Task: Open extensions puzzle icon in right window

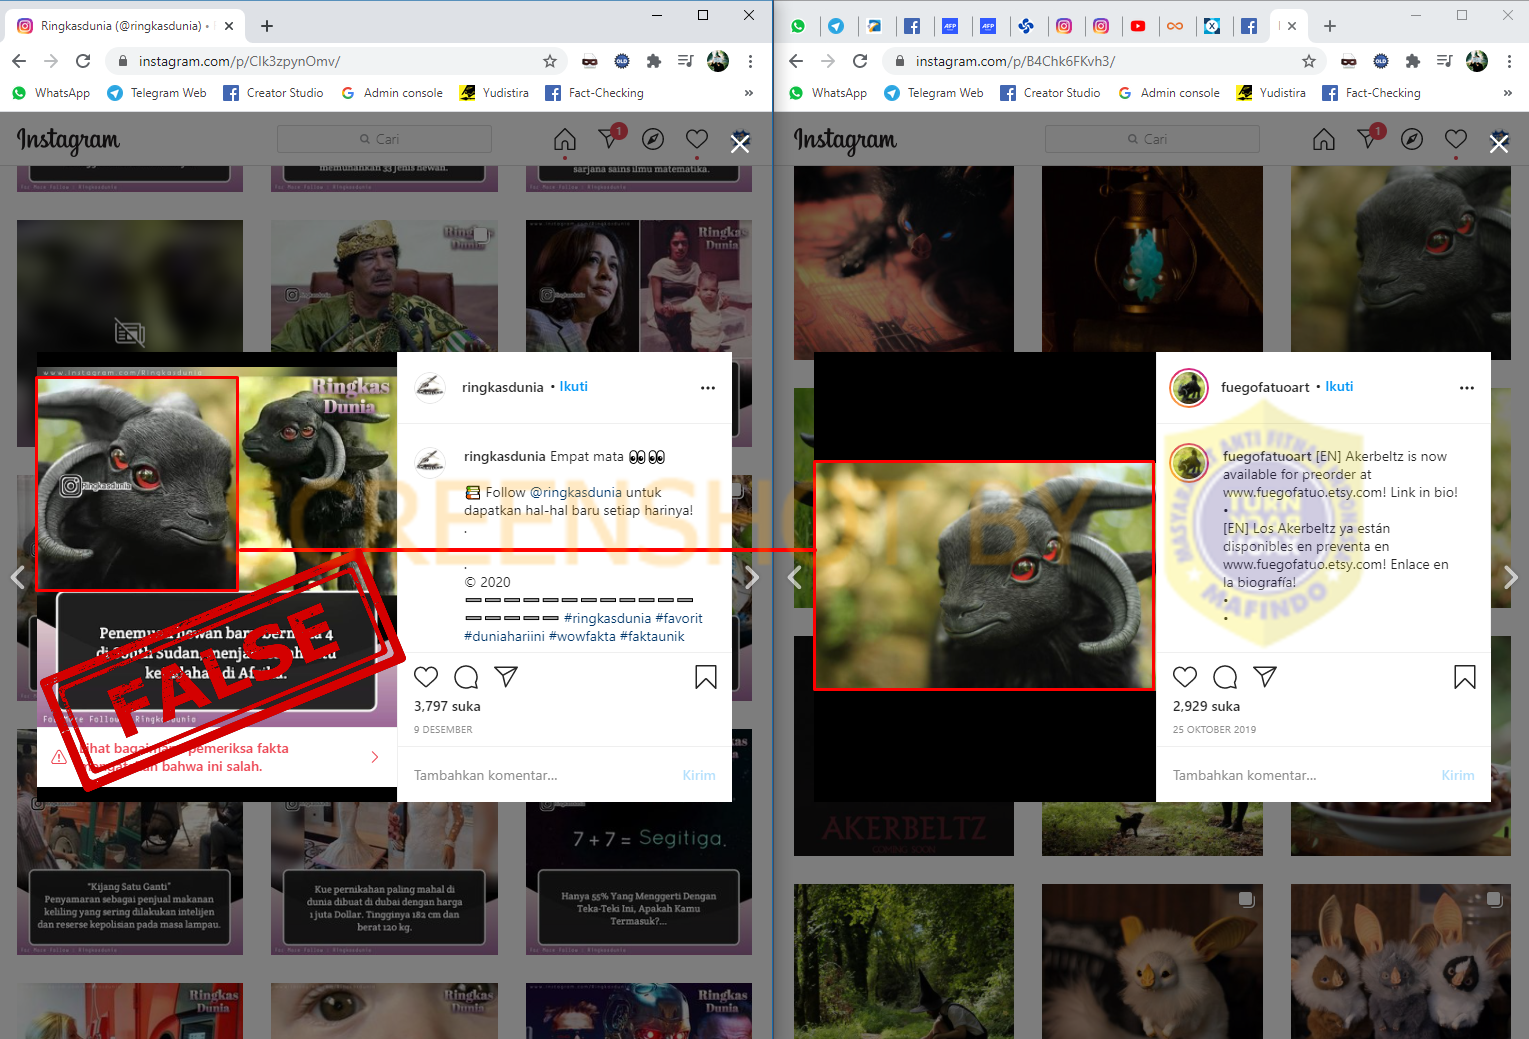Action: pyautogui.click(x=1413, y=61)
